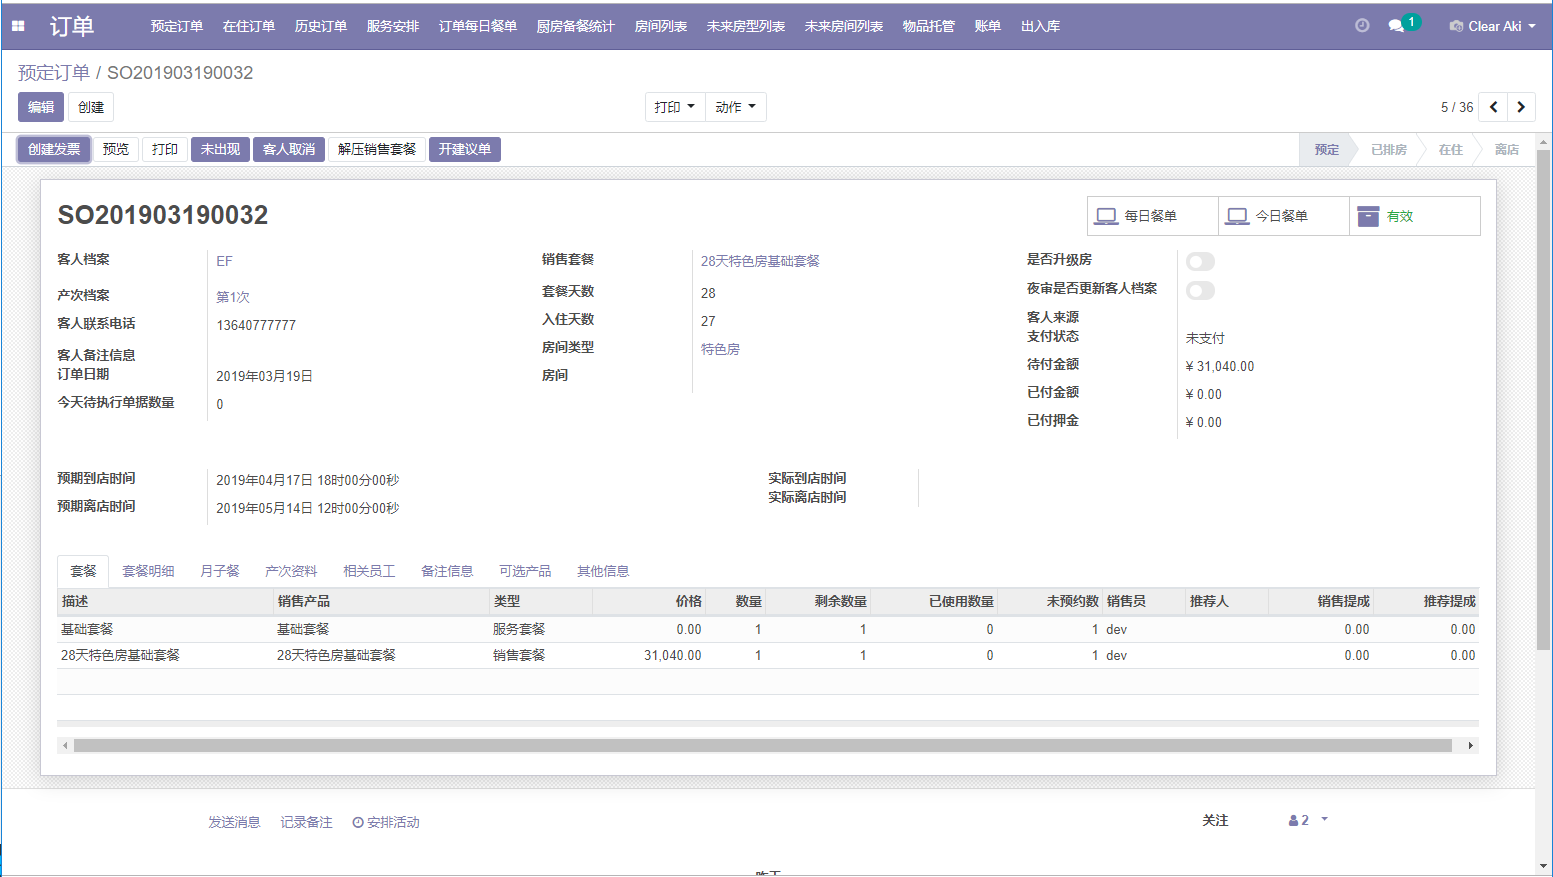Screen dimensions: 1553x877
Task: Switch to the 相关员工 tab
Action: click(x=369, y=571)
